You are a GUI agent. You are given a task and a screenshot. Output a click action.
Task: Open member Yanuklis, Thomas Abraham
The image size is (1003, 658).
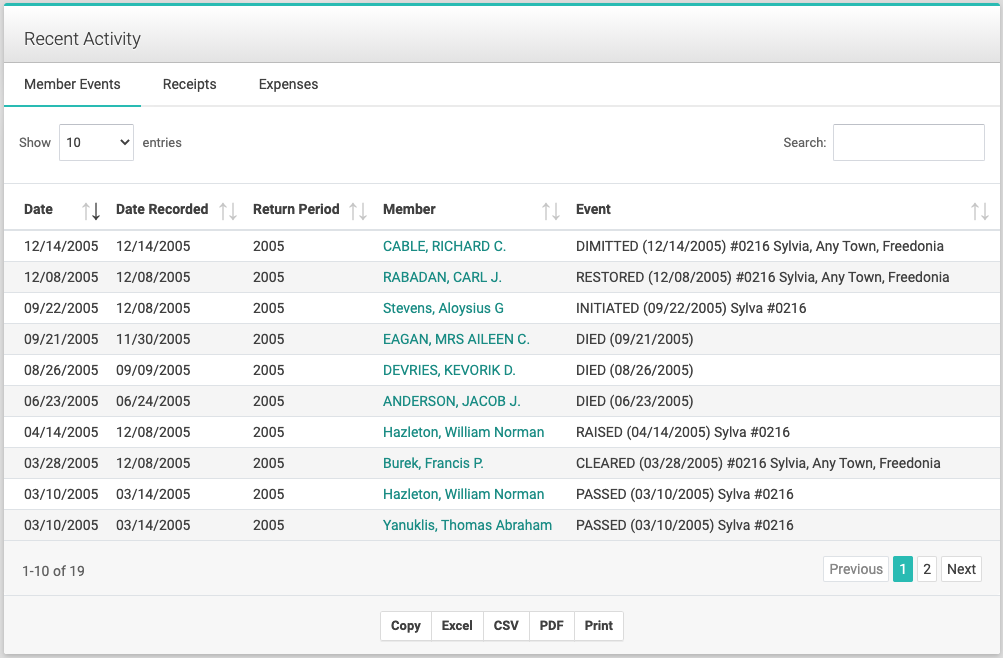[467, 526]
